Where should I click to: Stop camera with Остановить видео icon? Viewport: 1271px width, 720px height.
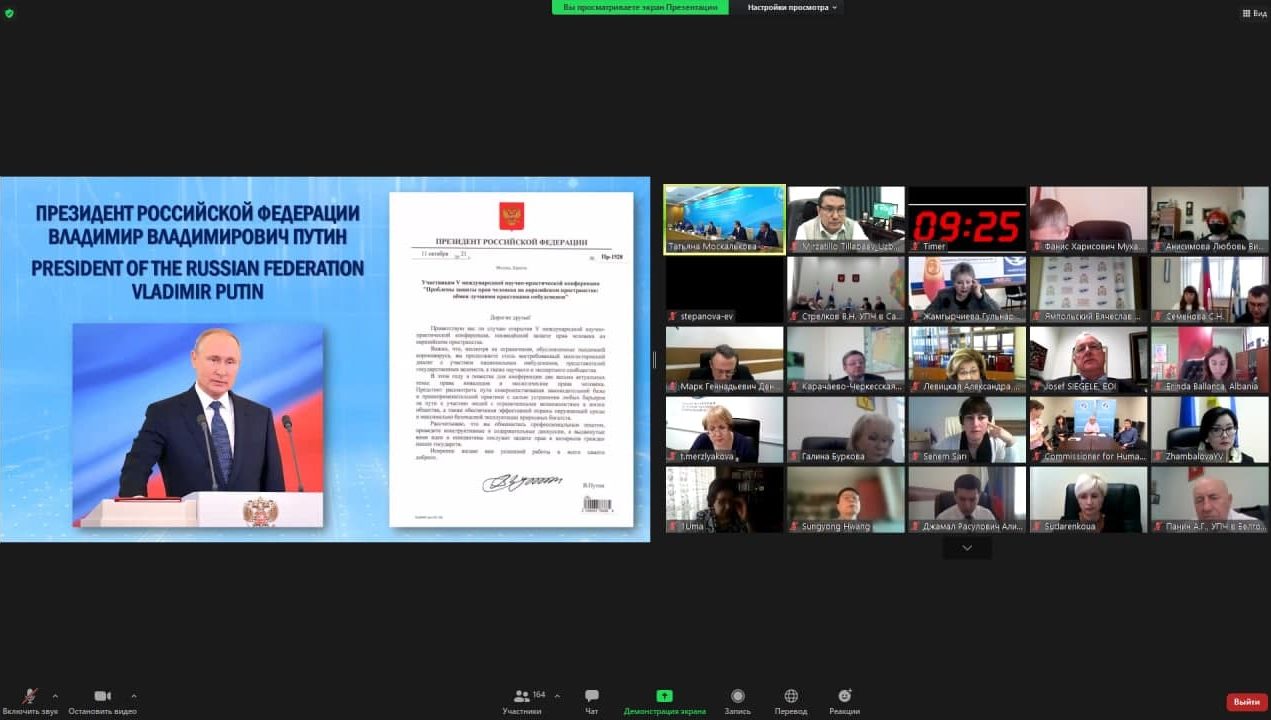point(102,696)
